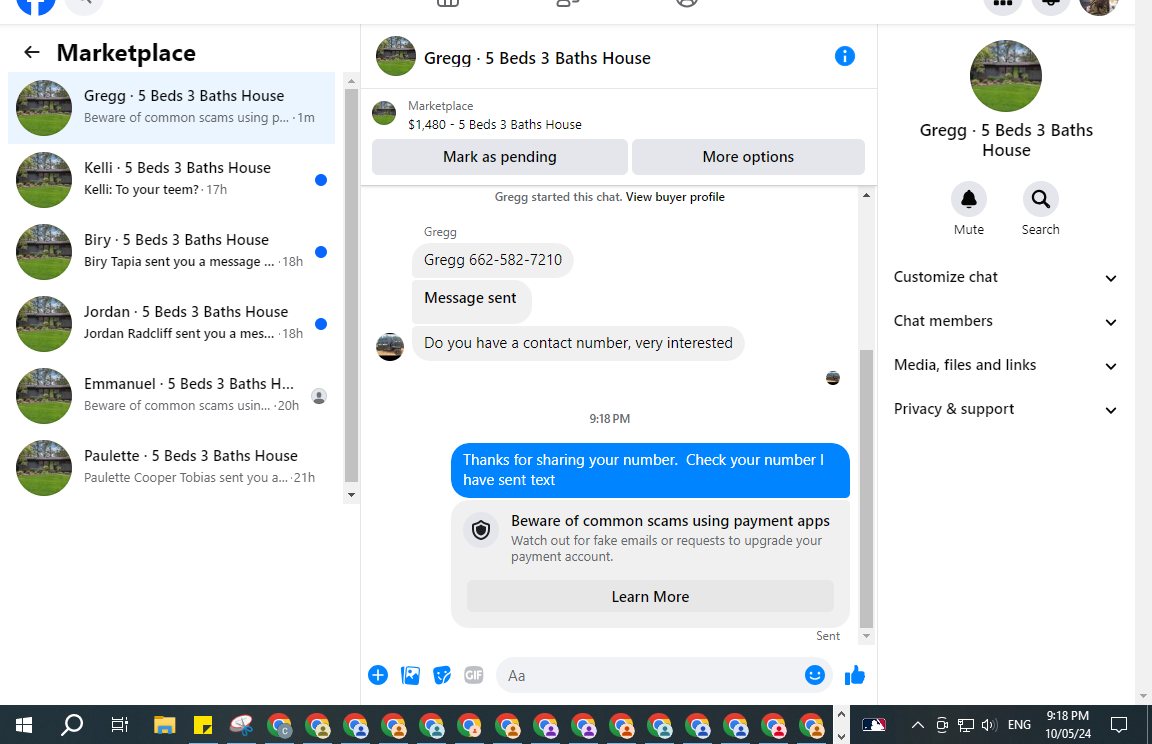Click ENG language indicator in taskbar
Viewport: 1152px width, 744px height.
(x=1019, y=726)
